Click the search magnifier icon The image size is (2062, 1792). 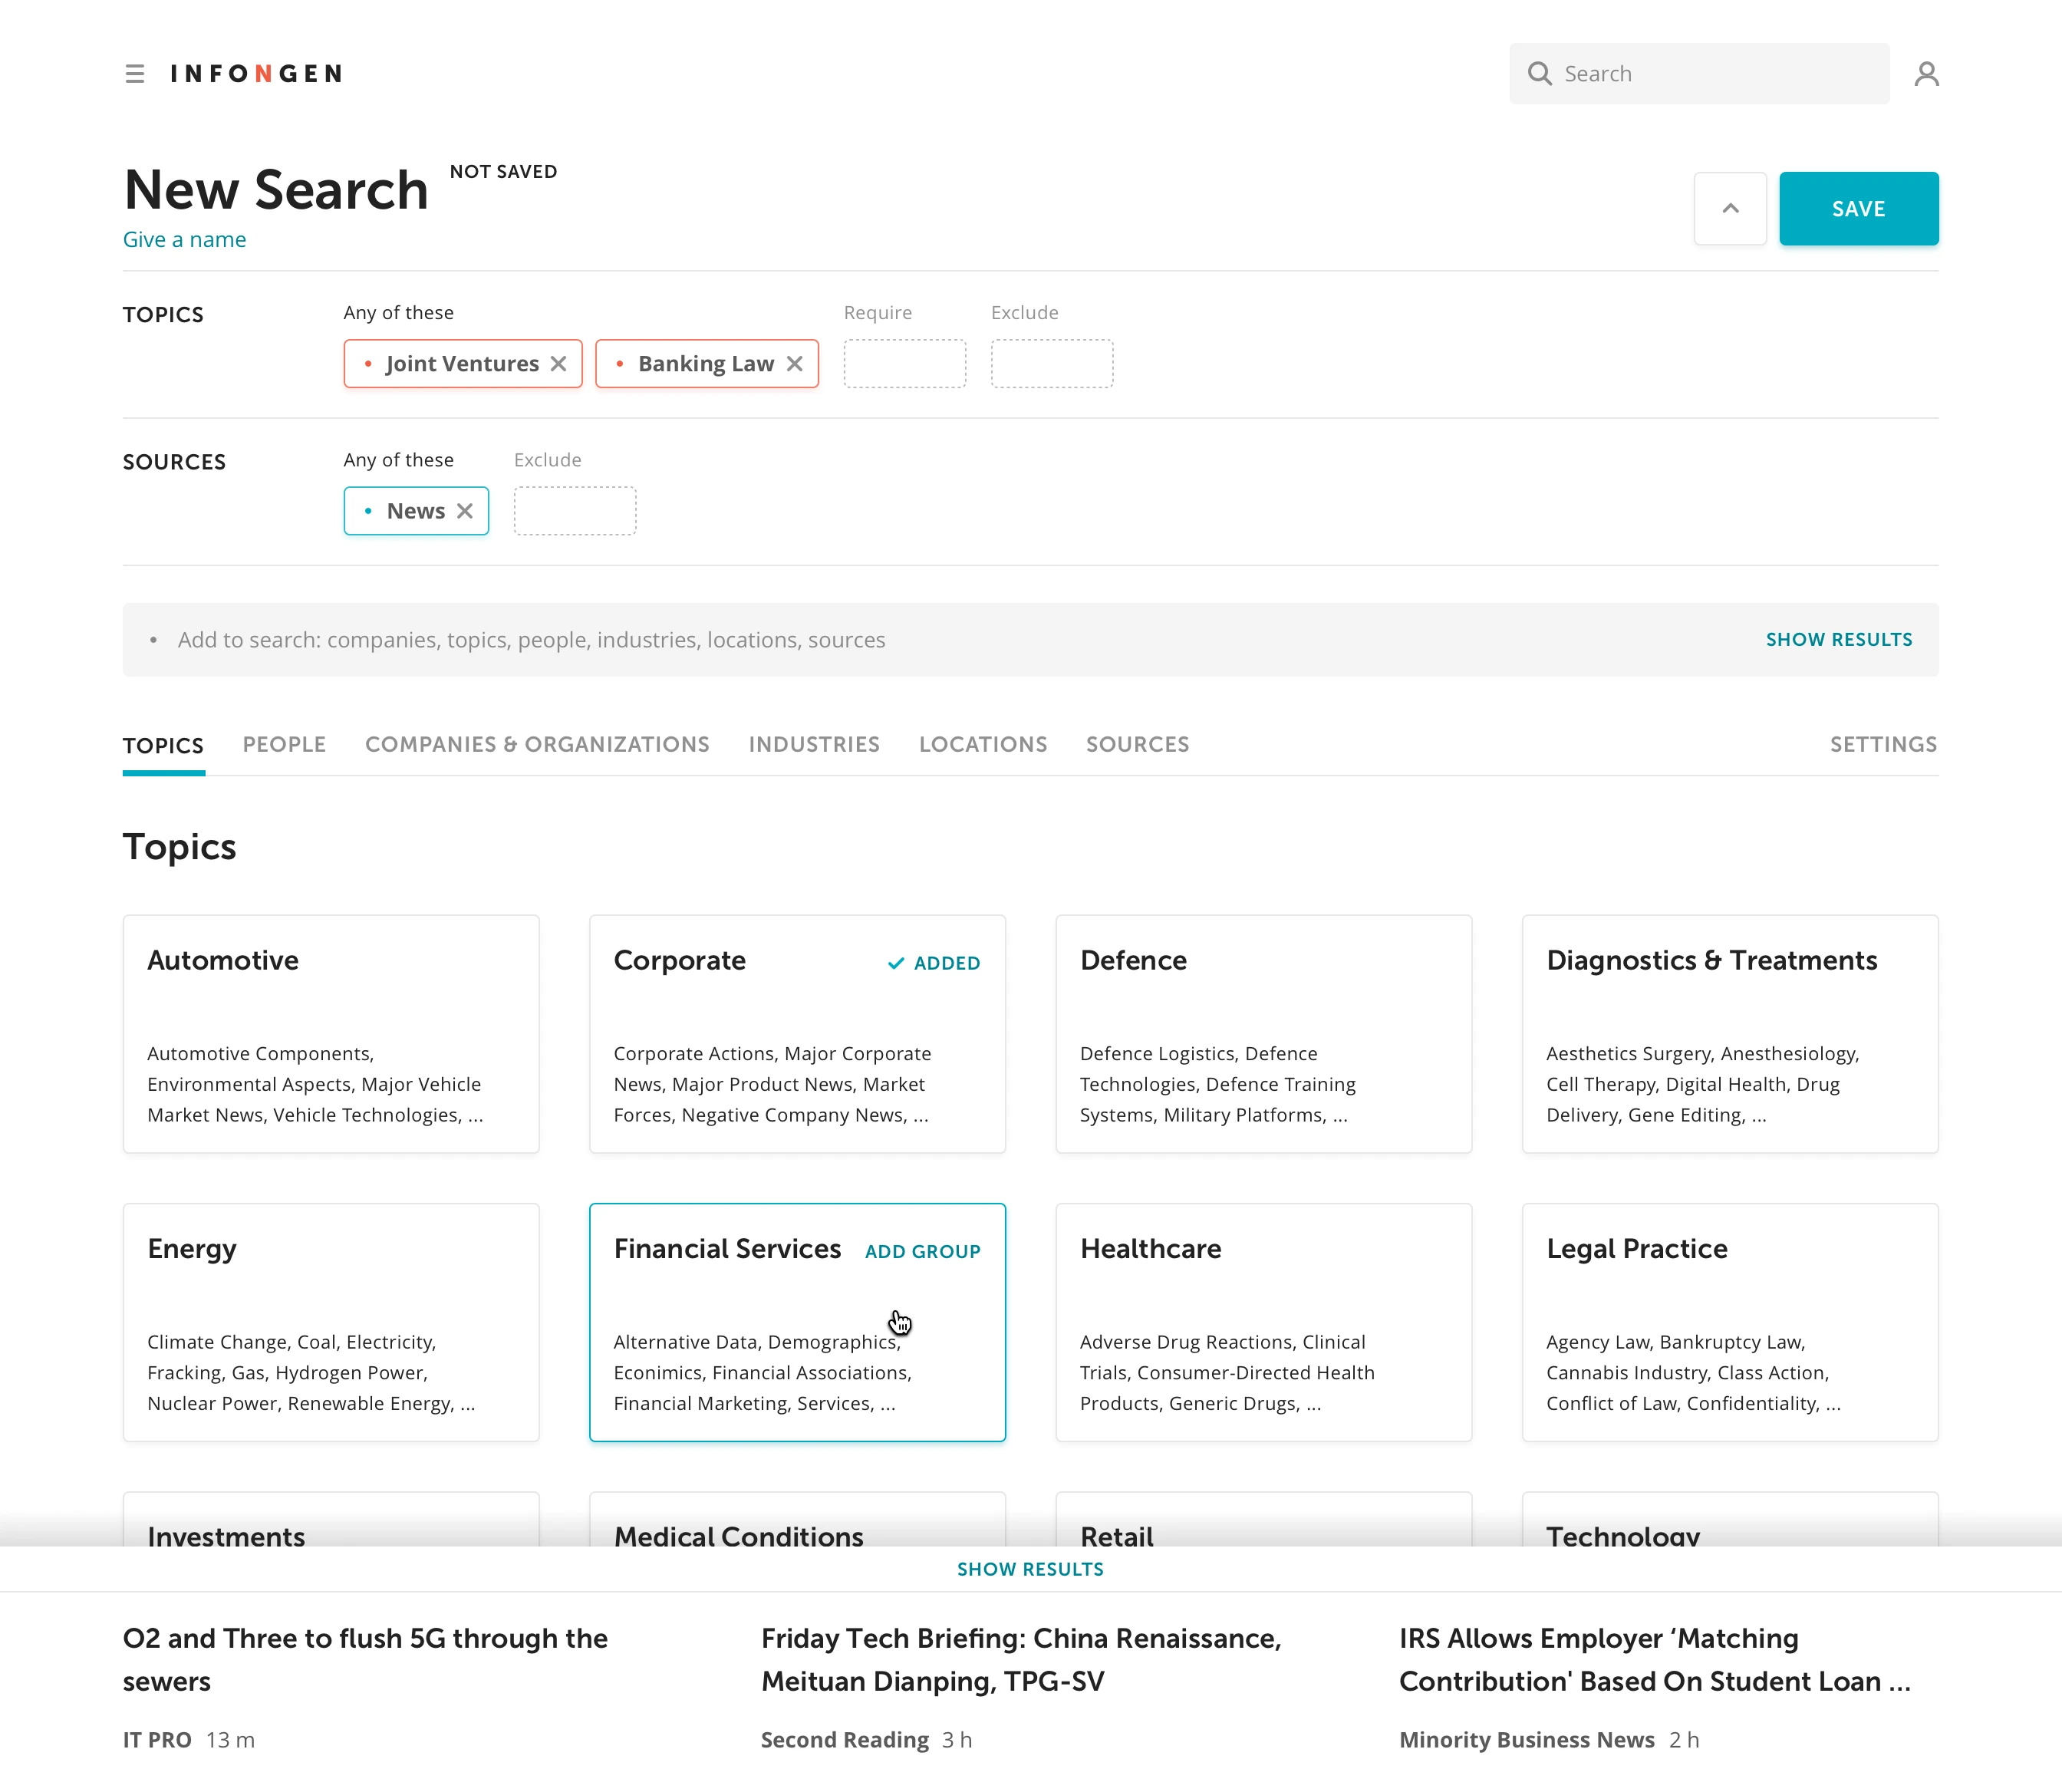pos(1540,73)
